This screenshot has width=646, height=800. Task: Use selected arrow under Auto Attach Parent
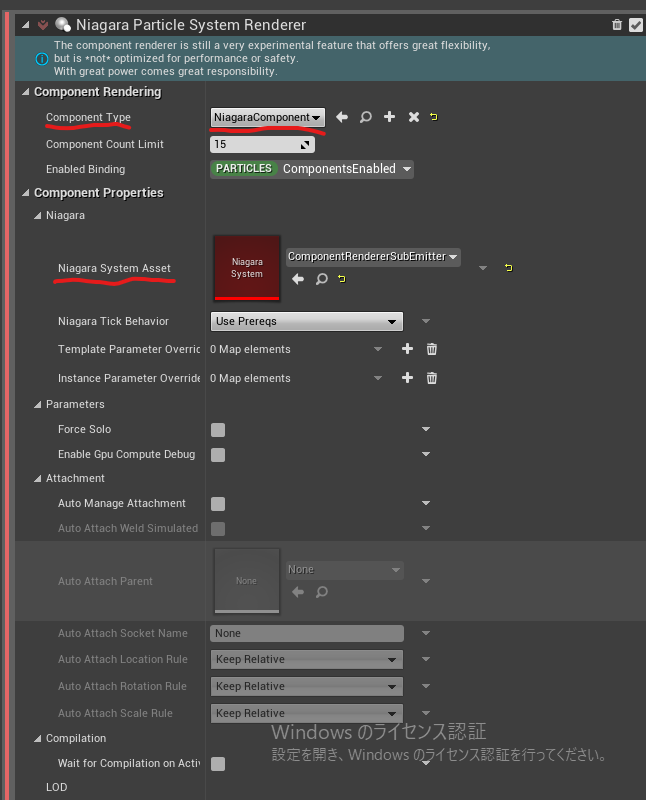coord(298,592)
